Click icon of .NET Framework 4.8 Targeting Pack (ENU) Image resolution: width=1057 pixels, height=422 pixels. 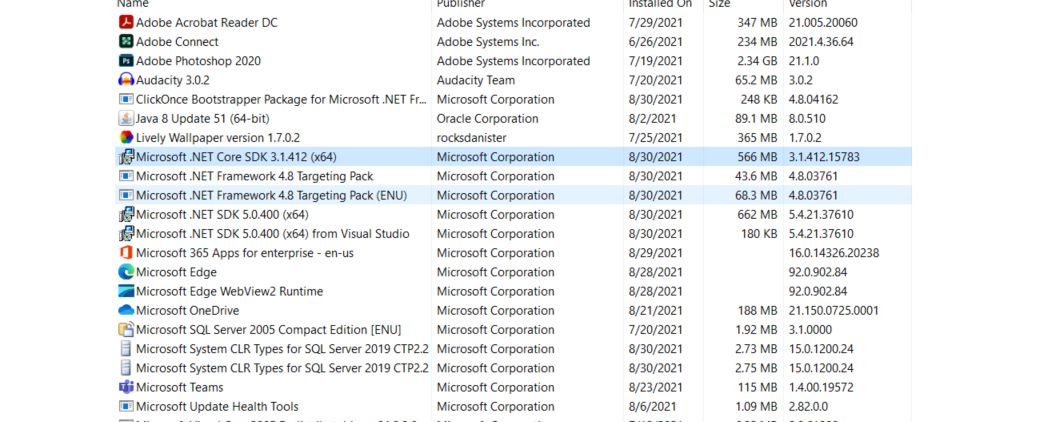pos(126,195)
